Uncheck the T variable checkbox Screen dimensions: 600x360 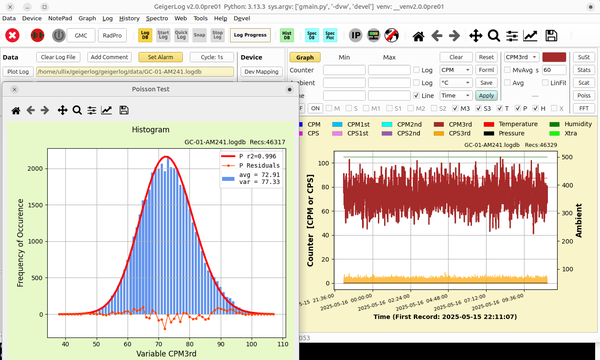coord(500,108)
